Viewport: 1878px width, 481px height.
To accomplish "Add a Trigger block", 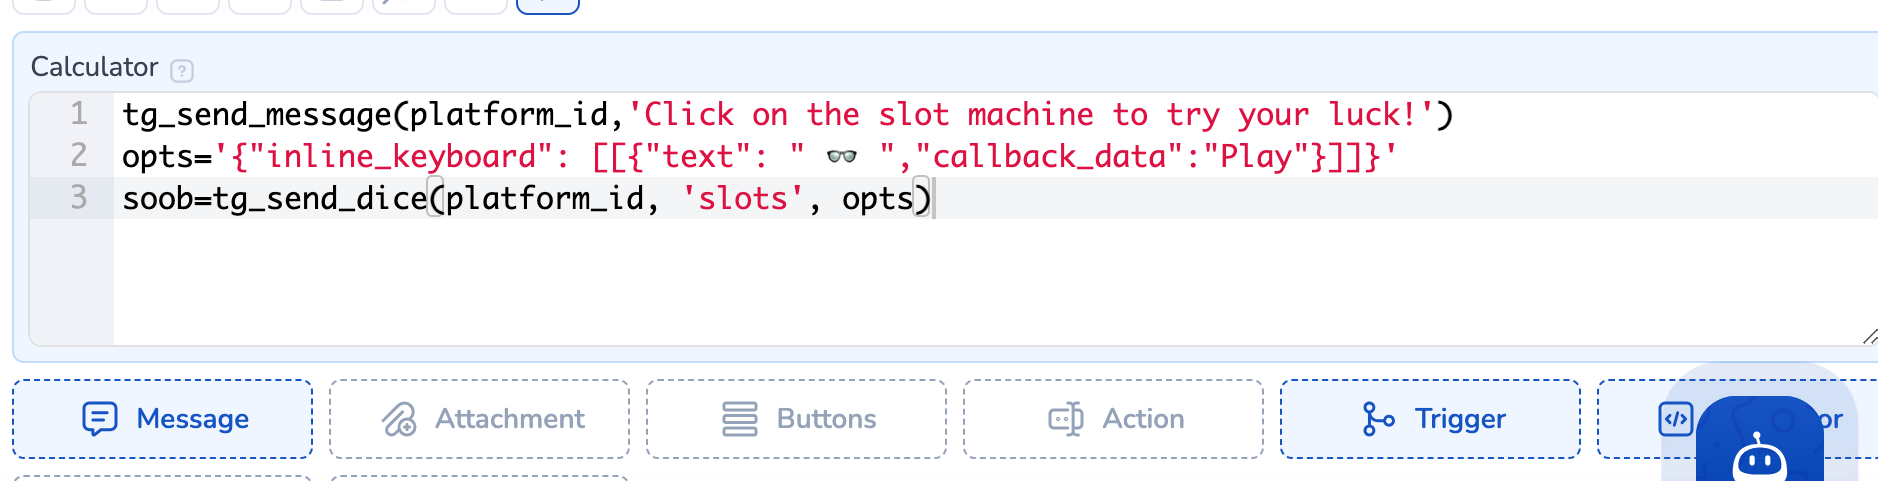I will click(x=1430, y=419).
